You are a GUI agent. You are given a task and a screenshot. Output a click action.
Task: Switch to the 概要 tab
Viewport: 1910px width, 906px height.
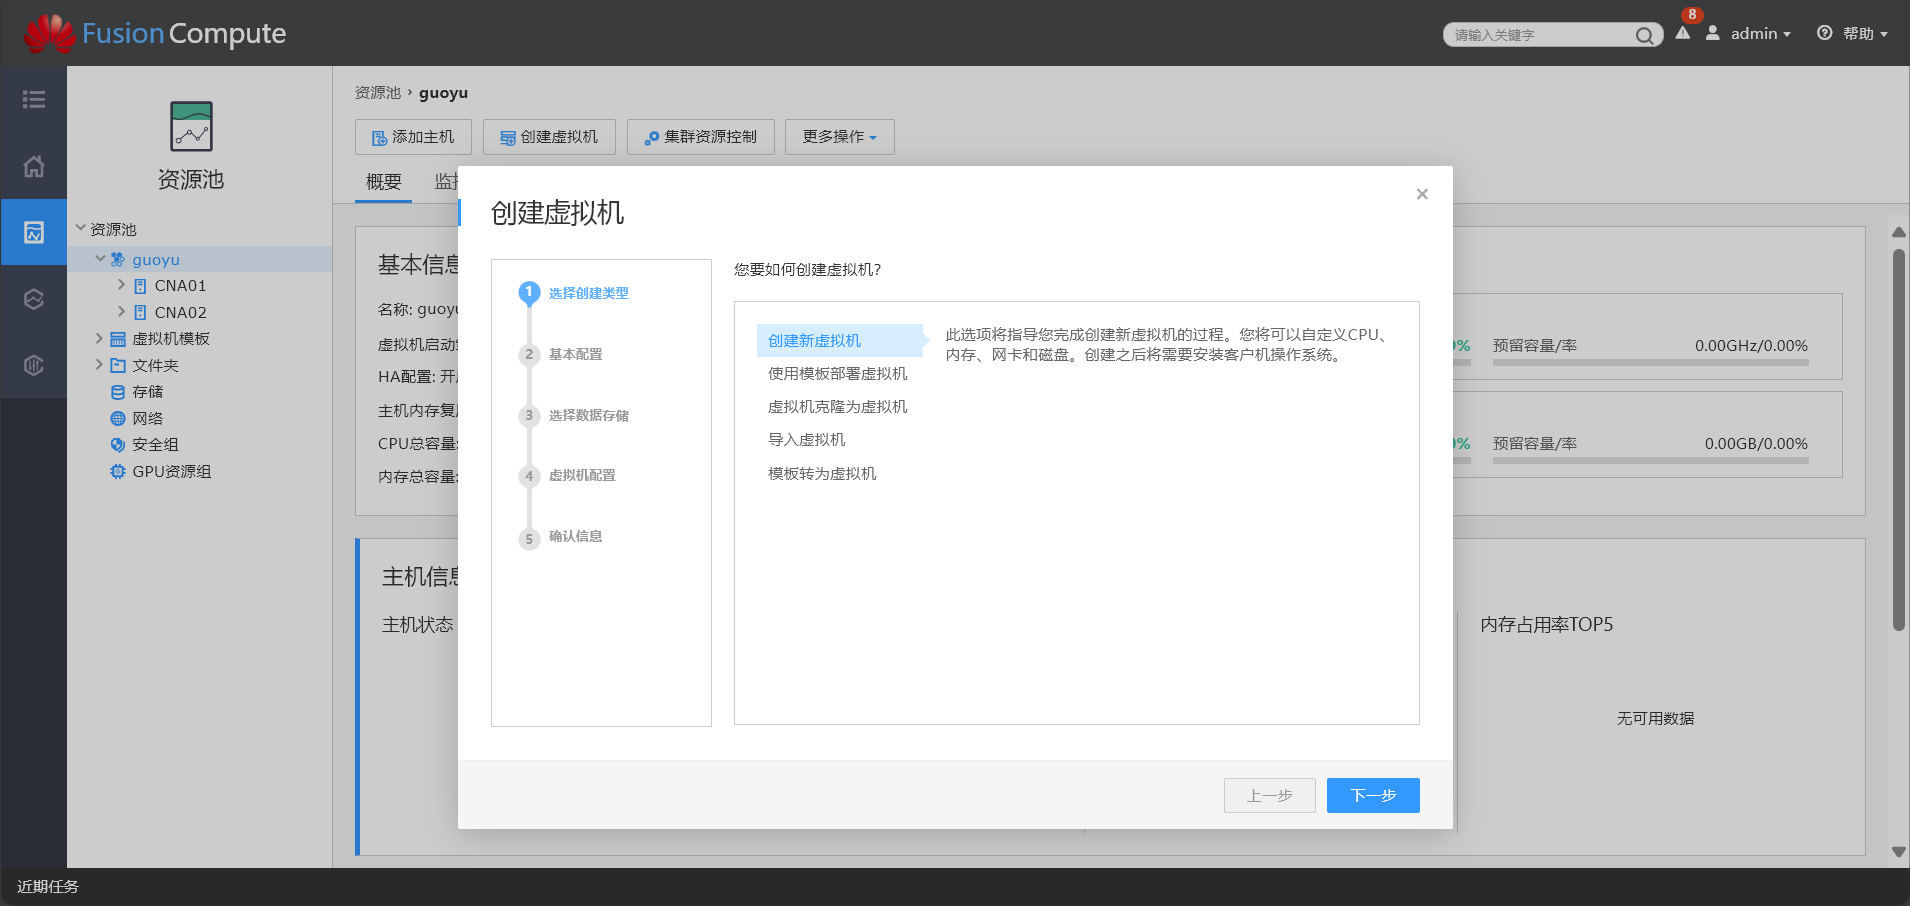(x=384, y=181)
